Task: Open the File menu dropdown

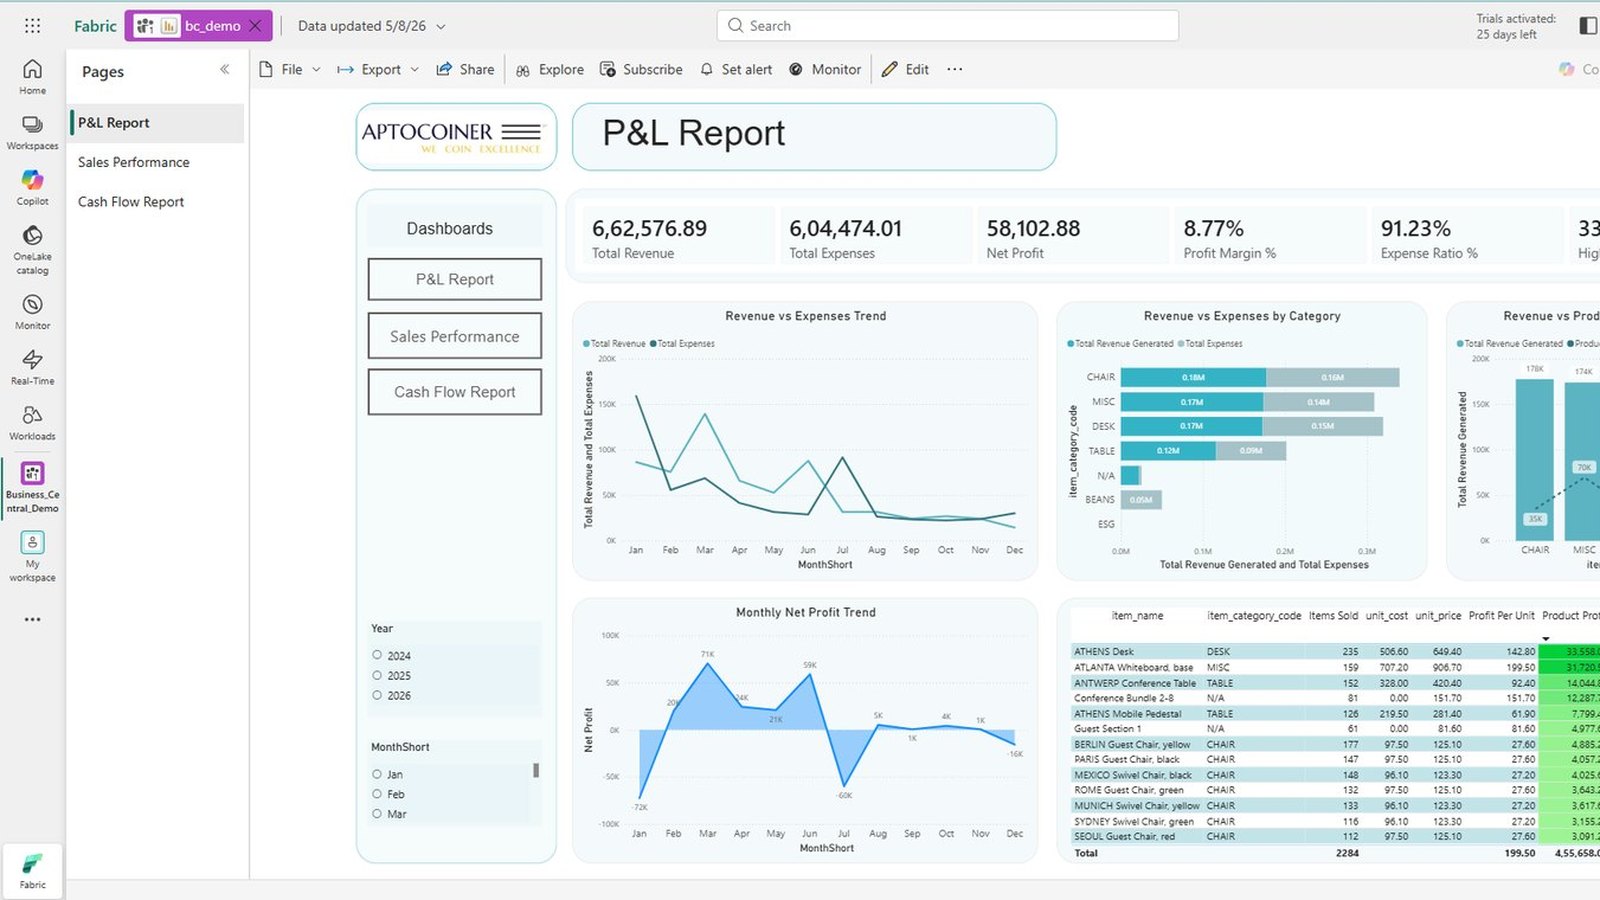Action: click(x=290, y=69)
